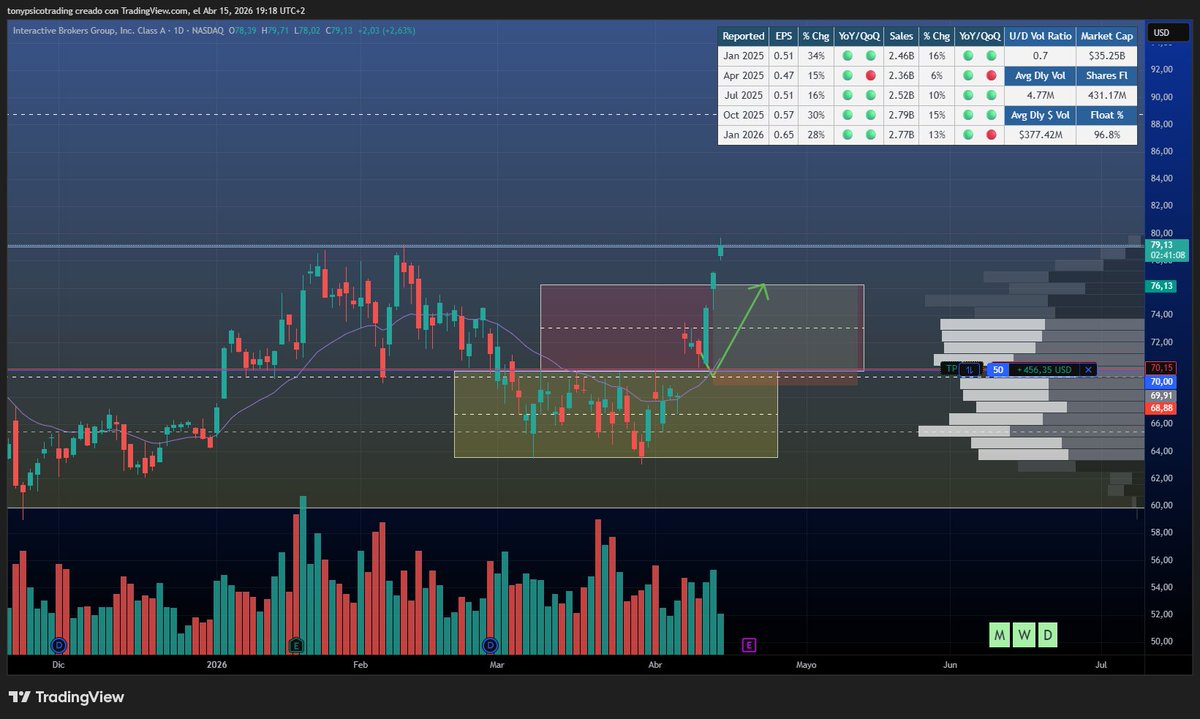Click the Apr 2025 row label
The height and width of the screenshot is (719, 1200).
pos(743,75)
